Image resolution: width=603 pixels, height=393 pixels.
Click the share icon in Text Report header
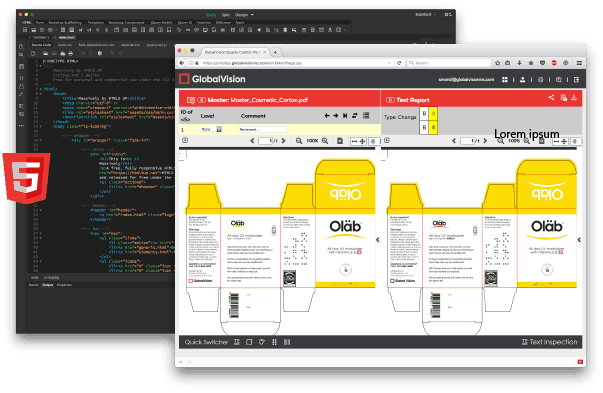pyautogui.click(x=551, y=98)
